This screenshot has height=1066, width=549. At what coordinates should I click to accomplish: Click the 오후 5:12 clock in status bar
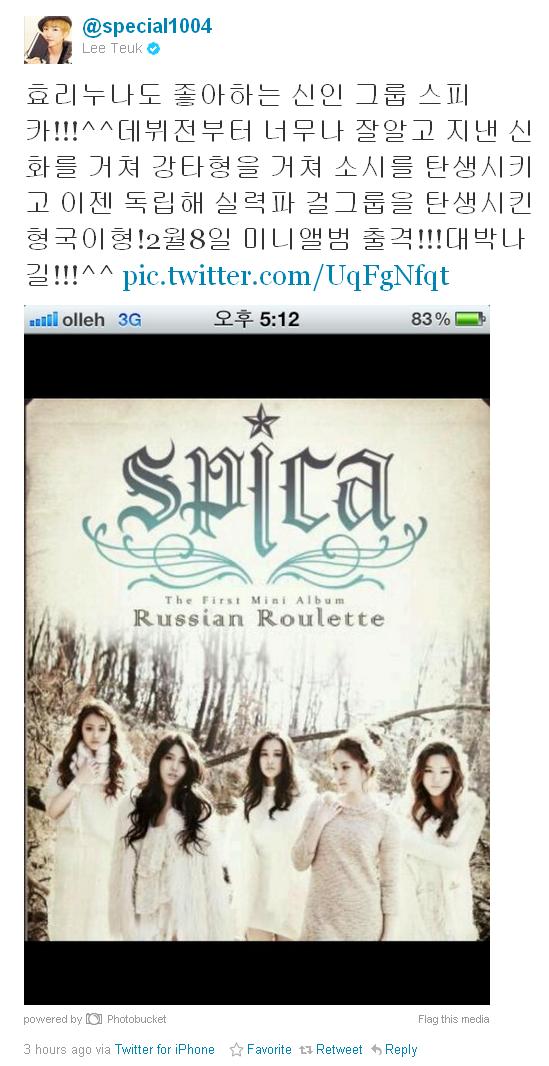coord(256,319)
